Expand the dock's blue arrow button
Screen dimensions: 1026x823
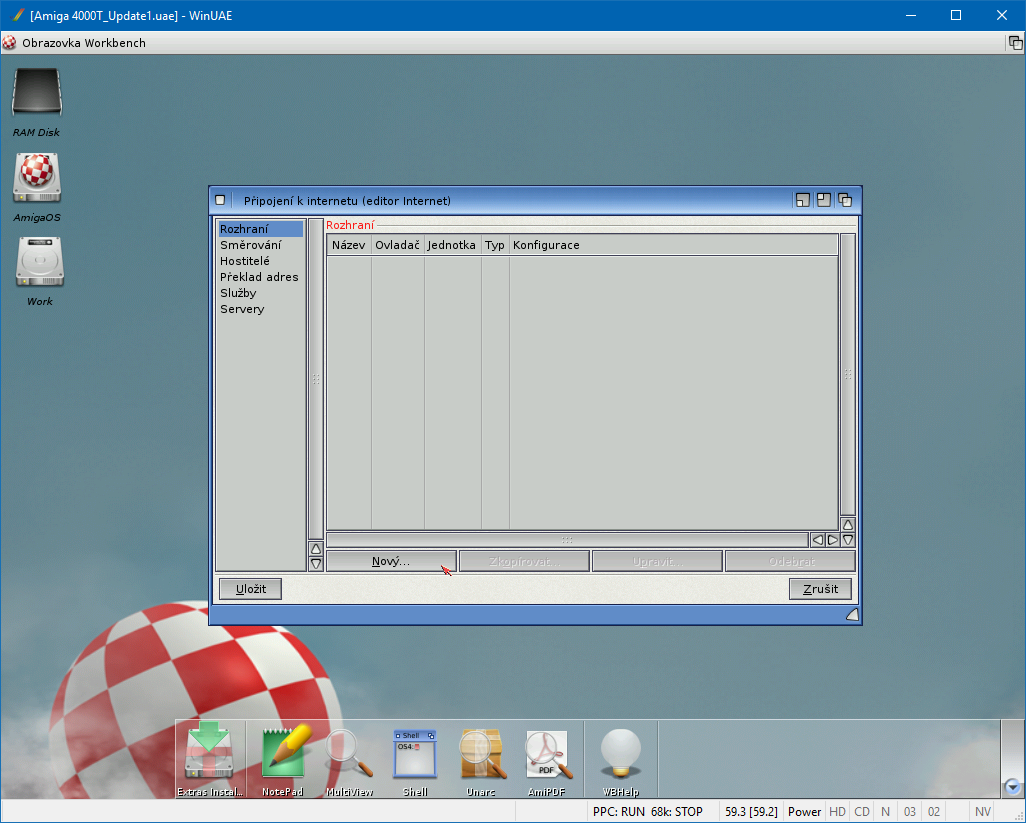(1012, 787)
